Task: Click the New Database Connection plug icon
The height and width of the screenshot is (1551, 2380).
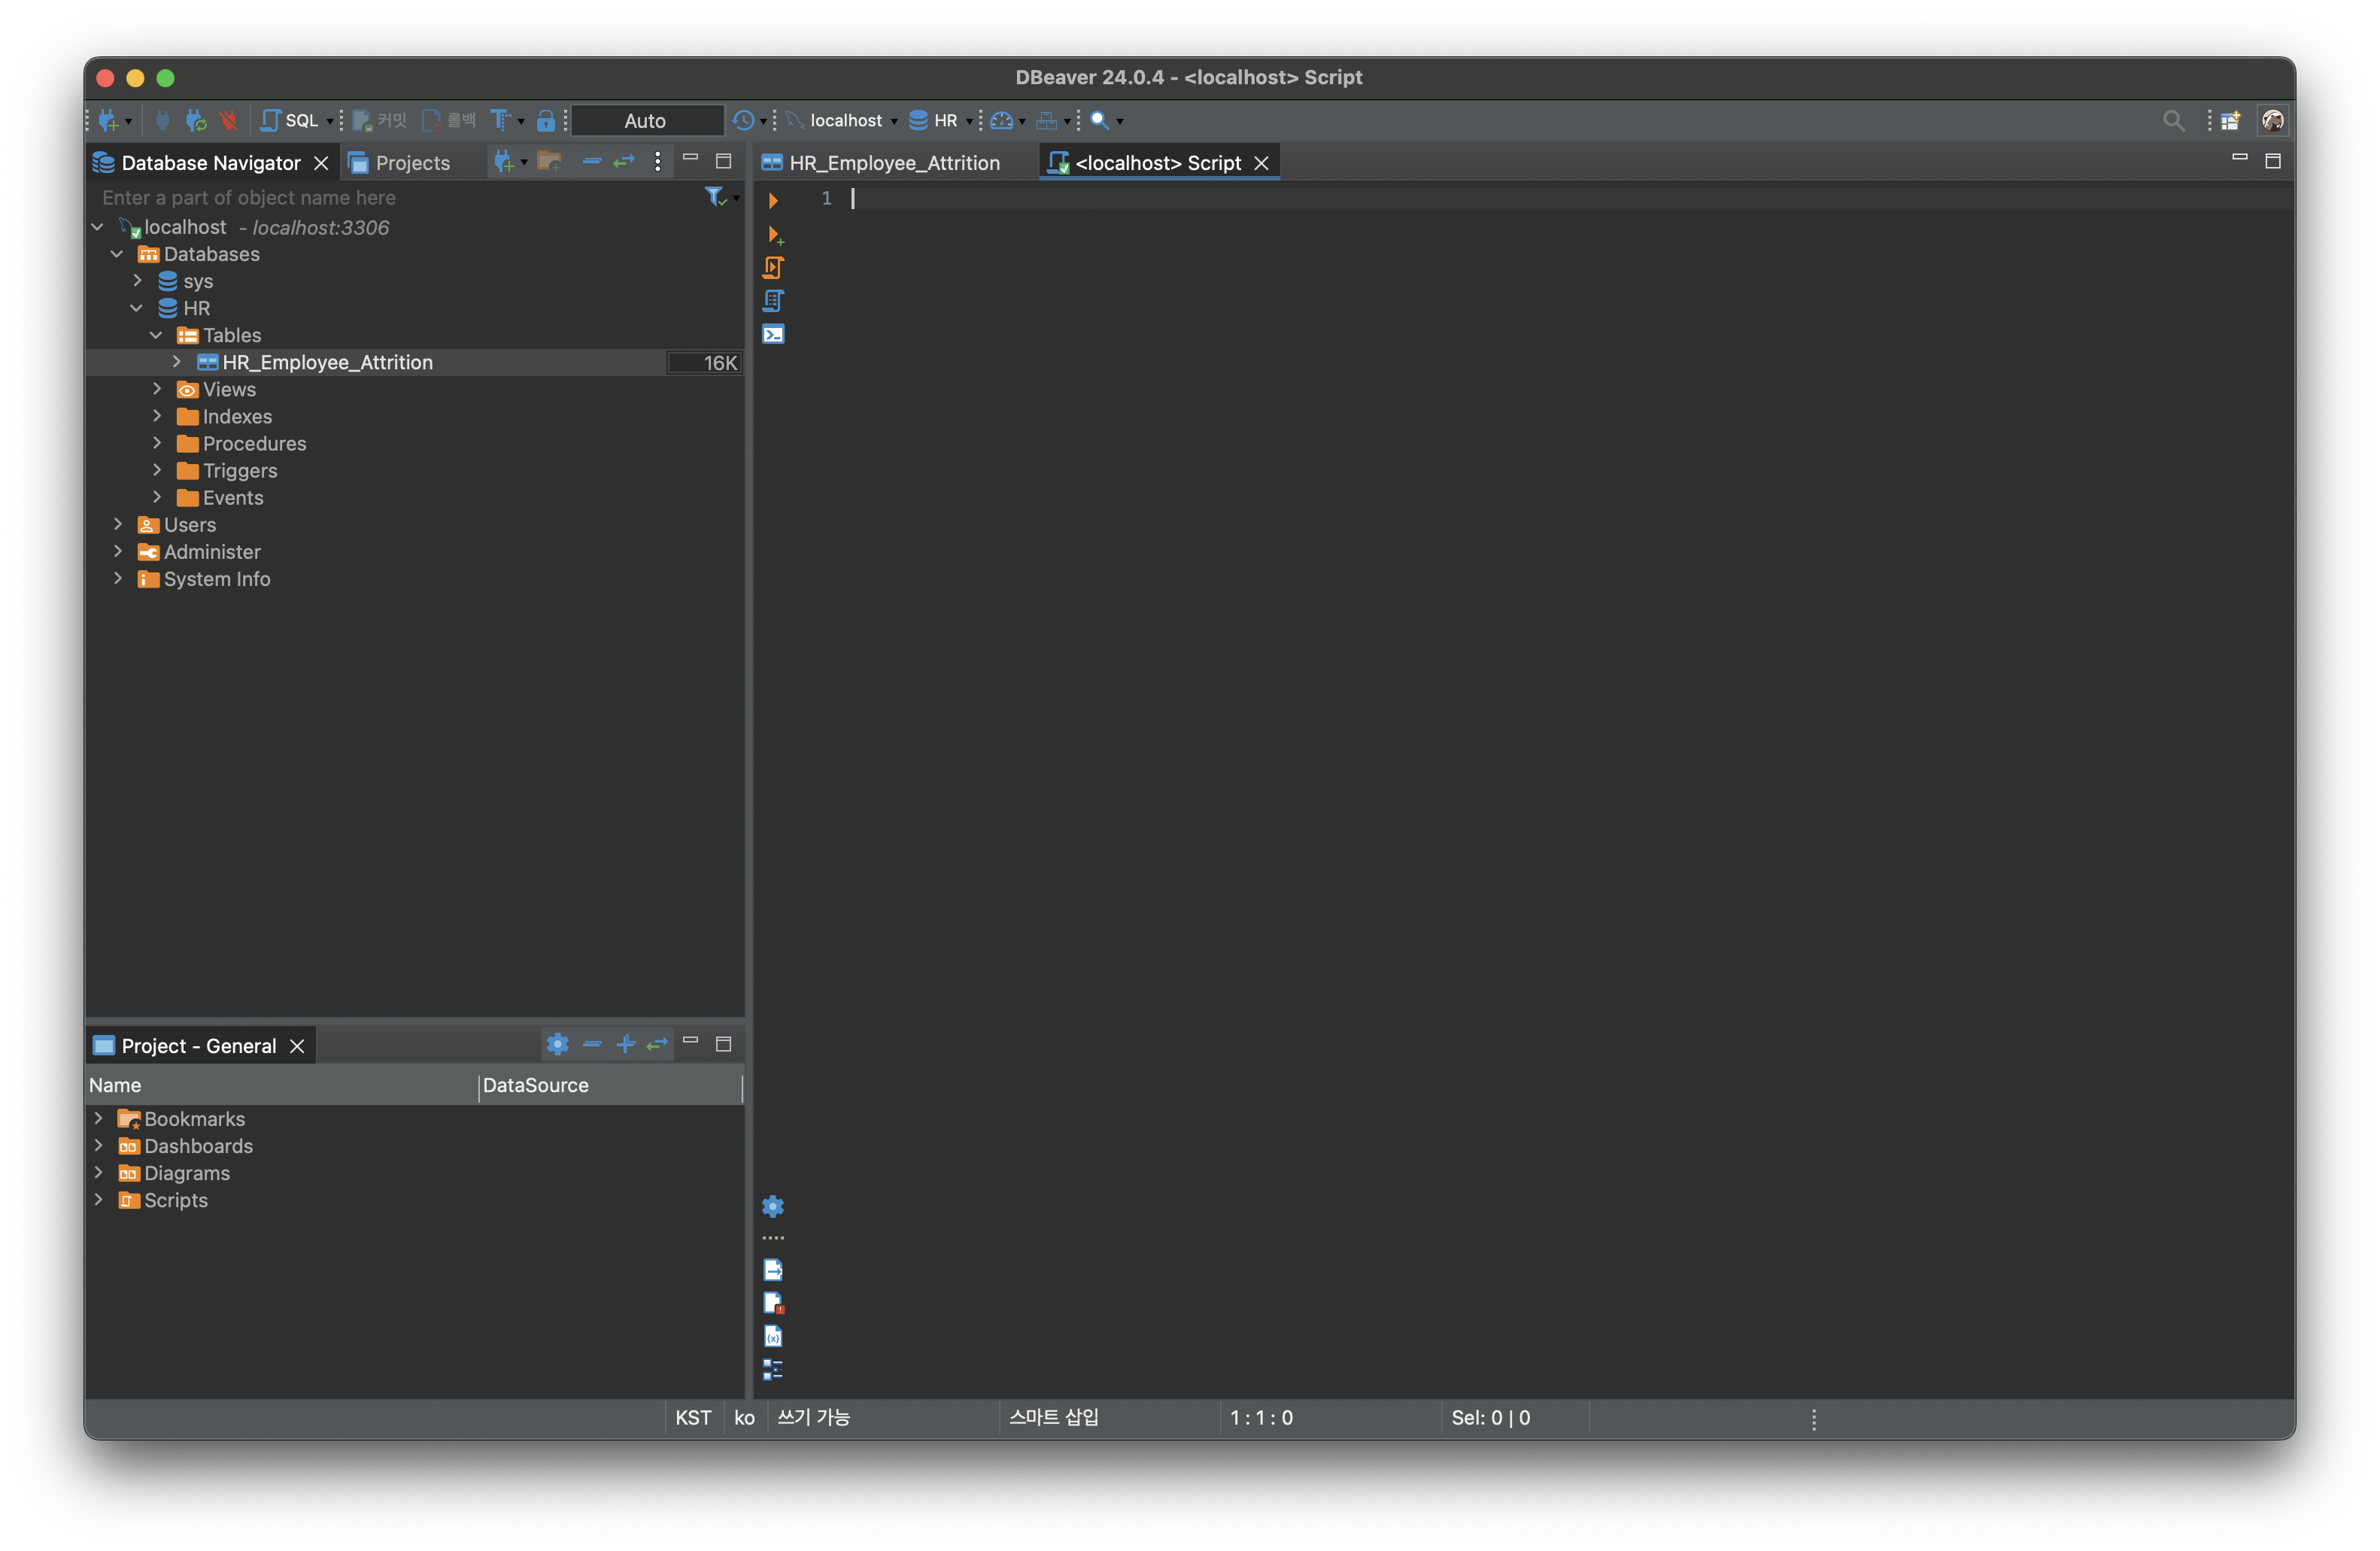Action: pos(108,121)
